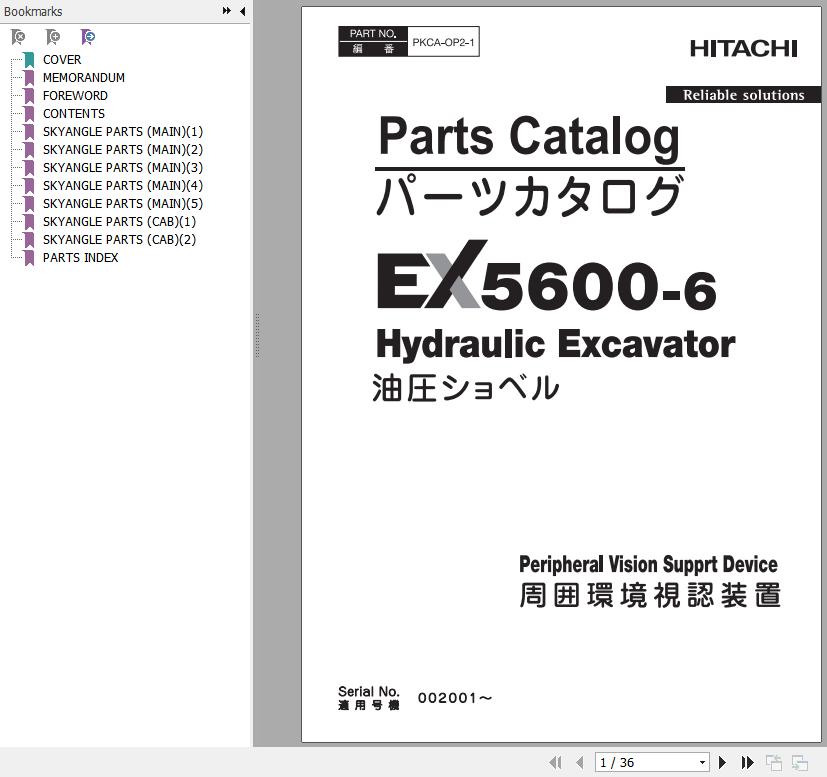The width and height of the screenshot is (827, 777).
Task: Go to the first page
Action: click(x=555, y=762)
